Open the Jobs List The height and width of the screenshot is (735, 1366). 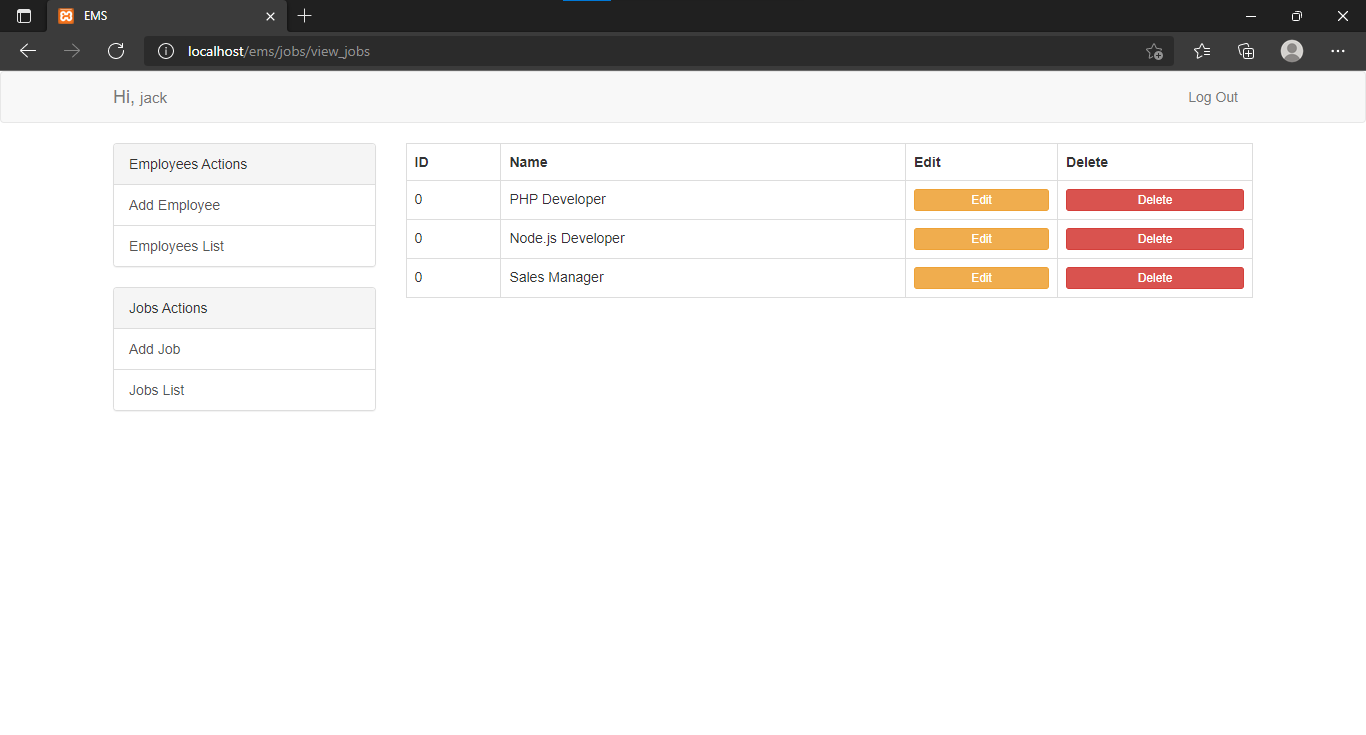pos(156,390)
